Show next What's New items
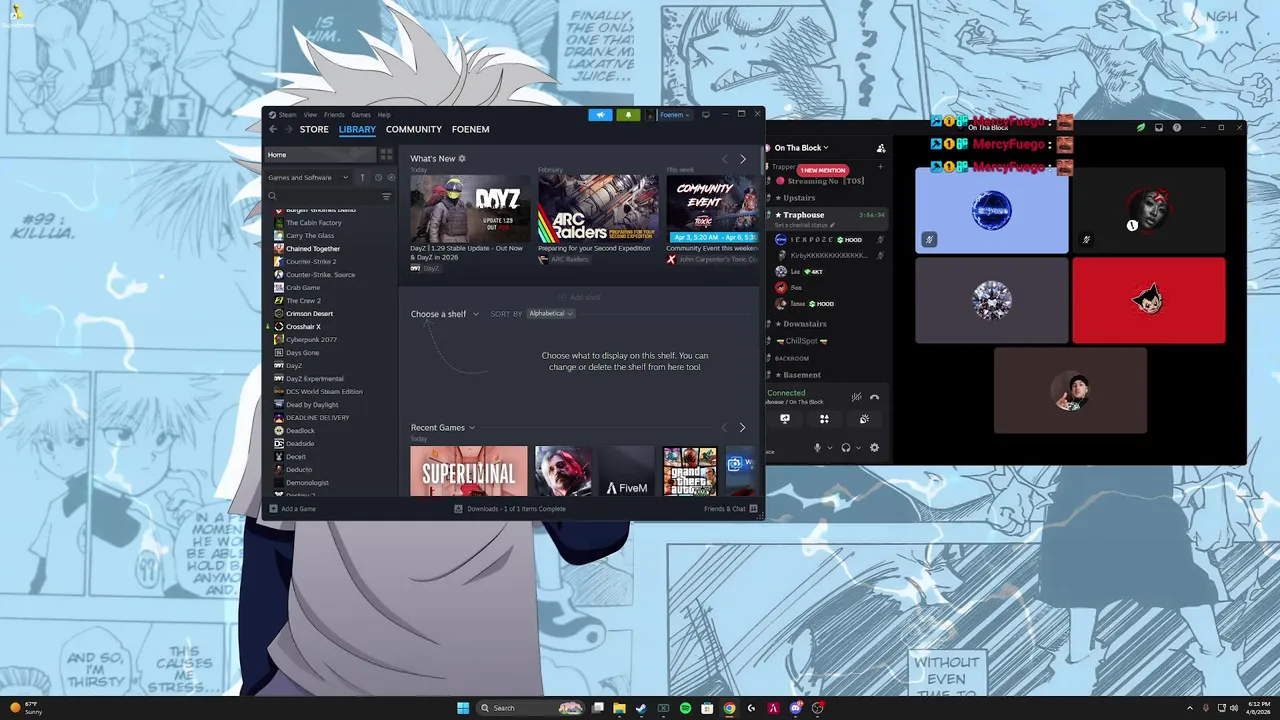Viewport: 1280px width, 720px height. [x=742, y=159]
